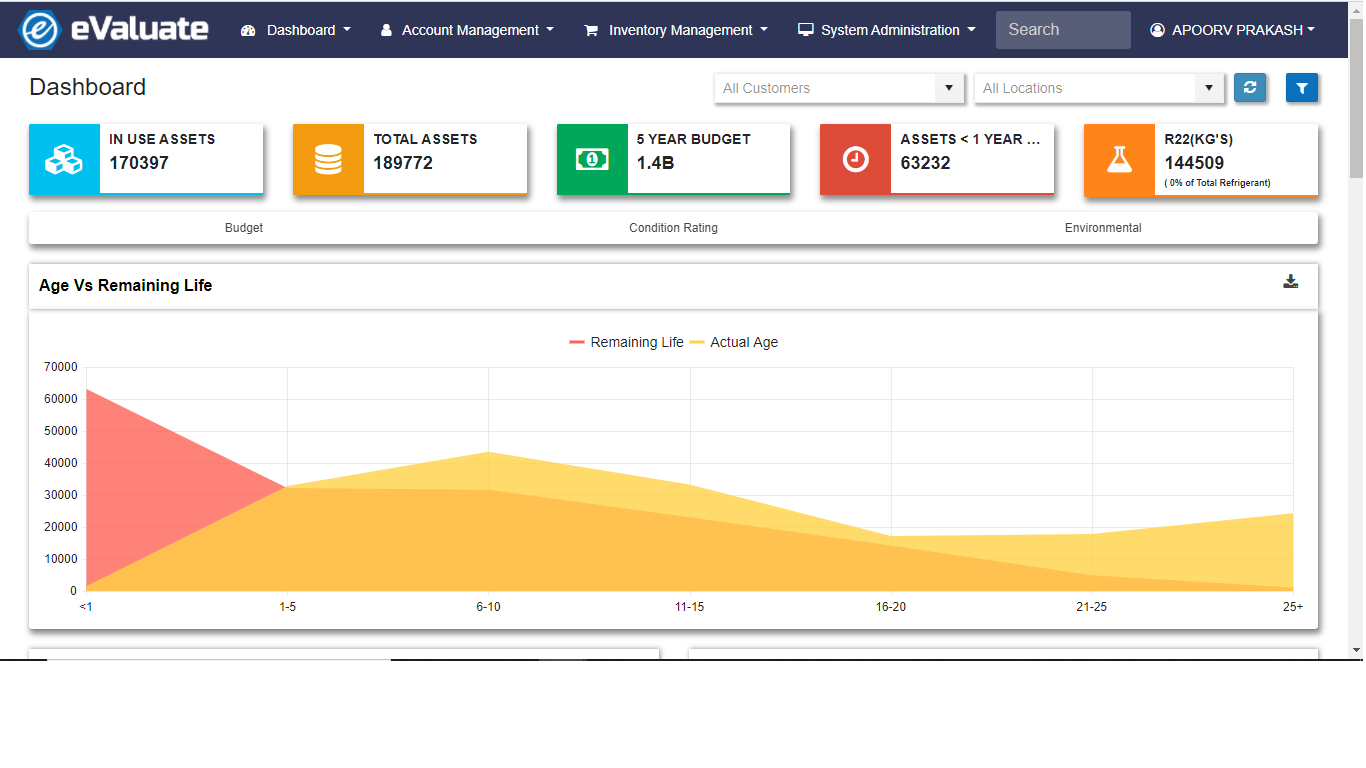The width and height of the screenshot is (1366, 768).
Task: Click the value 63232
Action: [x=925, y=163]
